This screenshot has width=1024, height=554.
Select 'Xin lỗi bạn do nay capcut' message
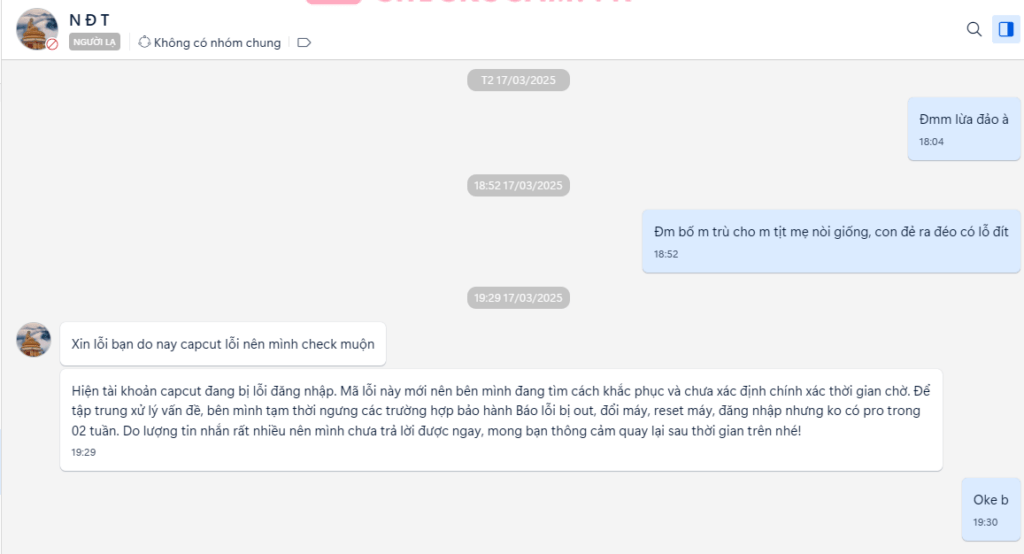[x=223, y=344]
